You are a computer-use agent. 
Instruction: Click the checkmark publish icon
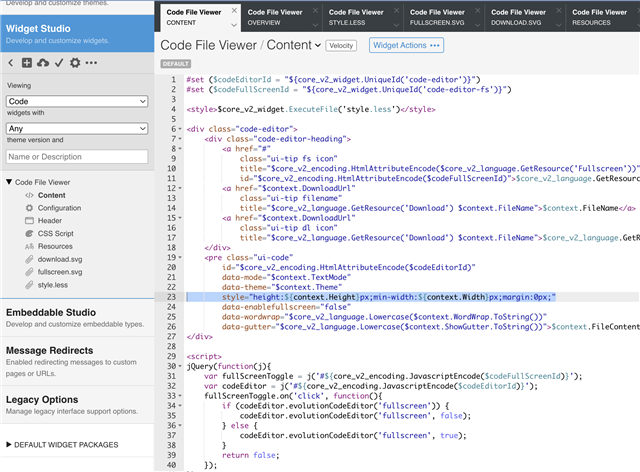59,63
